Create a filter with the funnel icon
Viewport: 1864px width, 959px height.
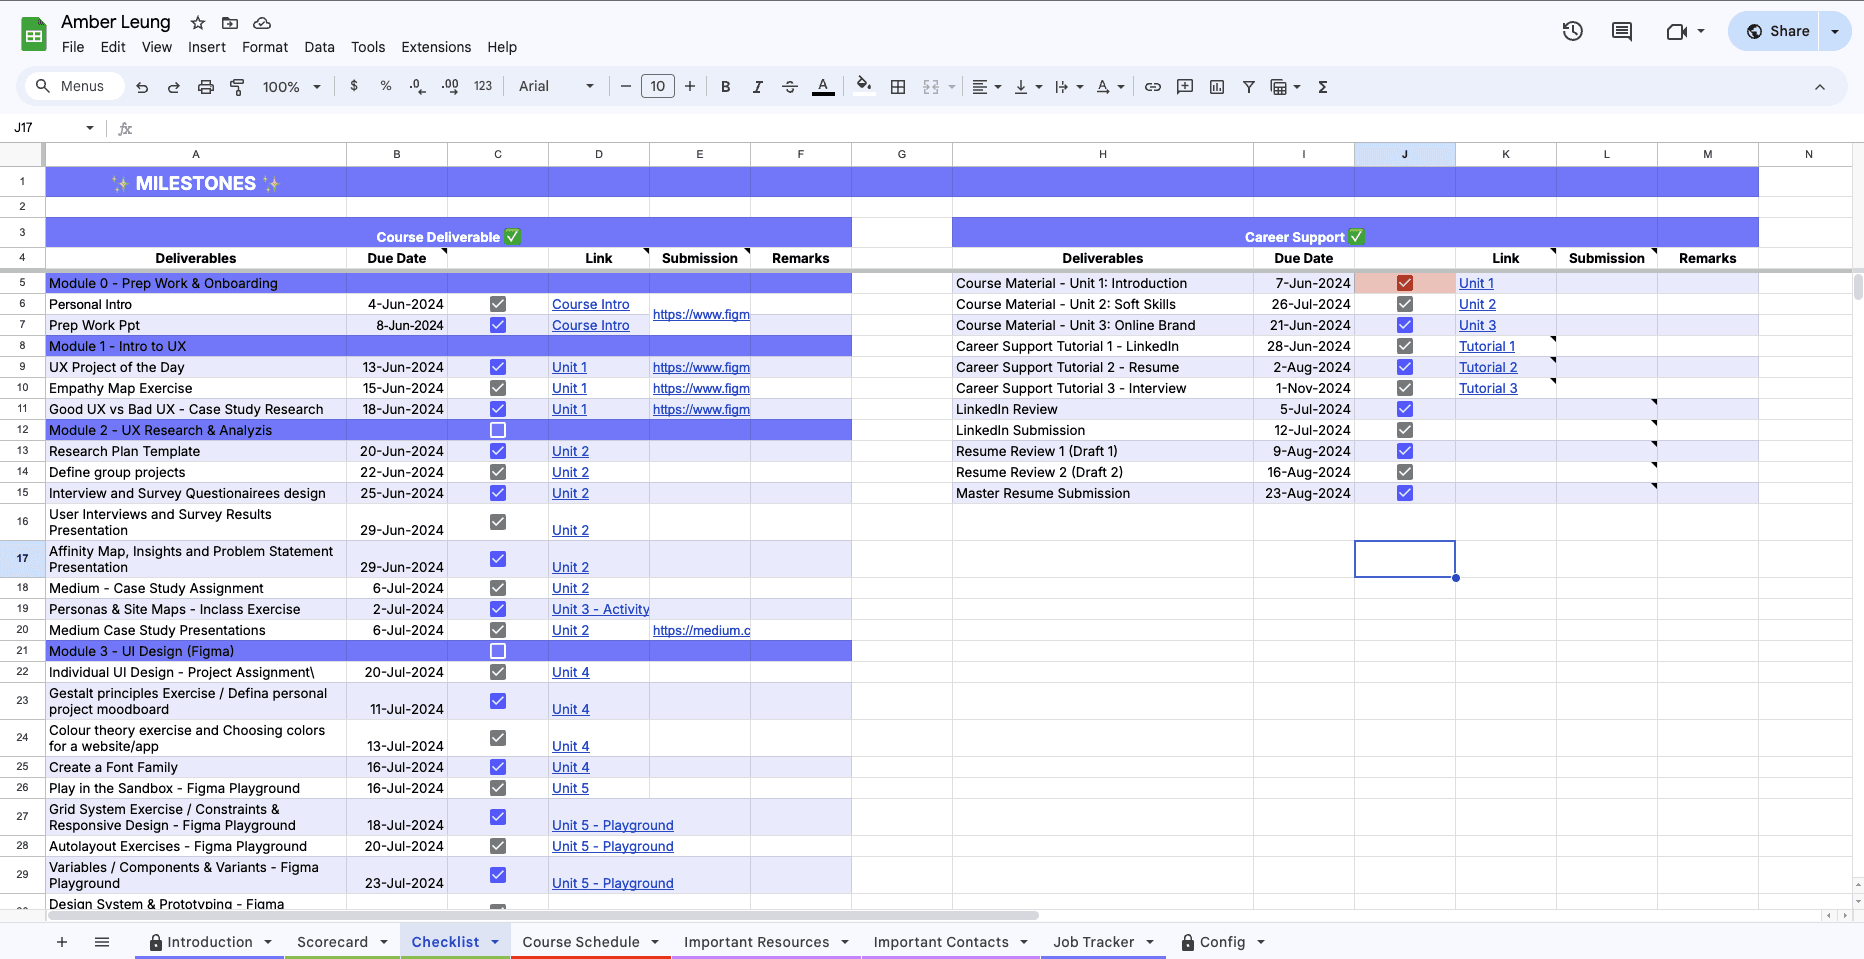point(1248,87)
